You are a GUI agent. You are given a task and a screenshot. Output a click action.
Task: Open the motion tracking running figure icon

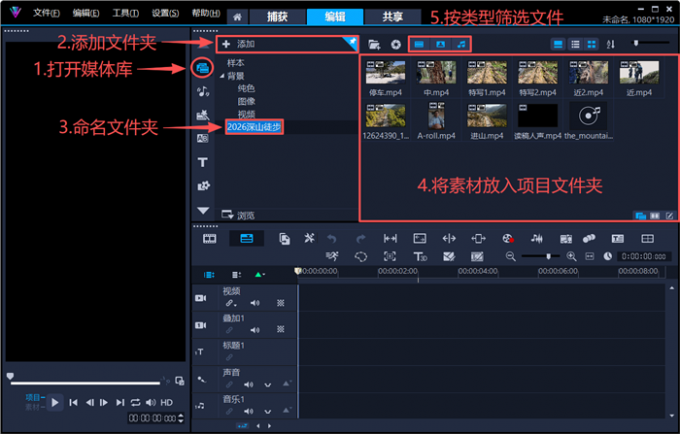(x=332, y=256)
